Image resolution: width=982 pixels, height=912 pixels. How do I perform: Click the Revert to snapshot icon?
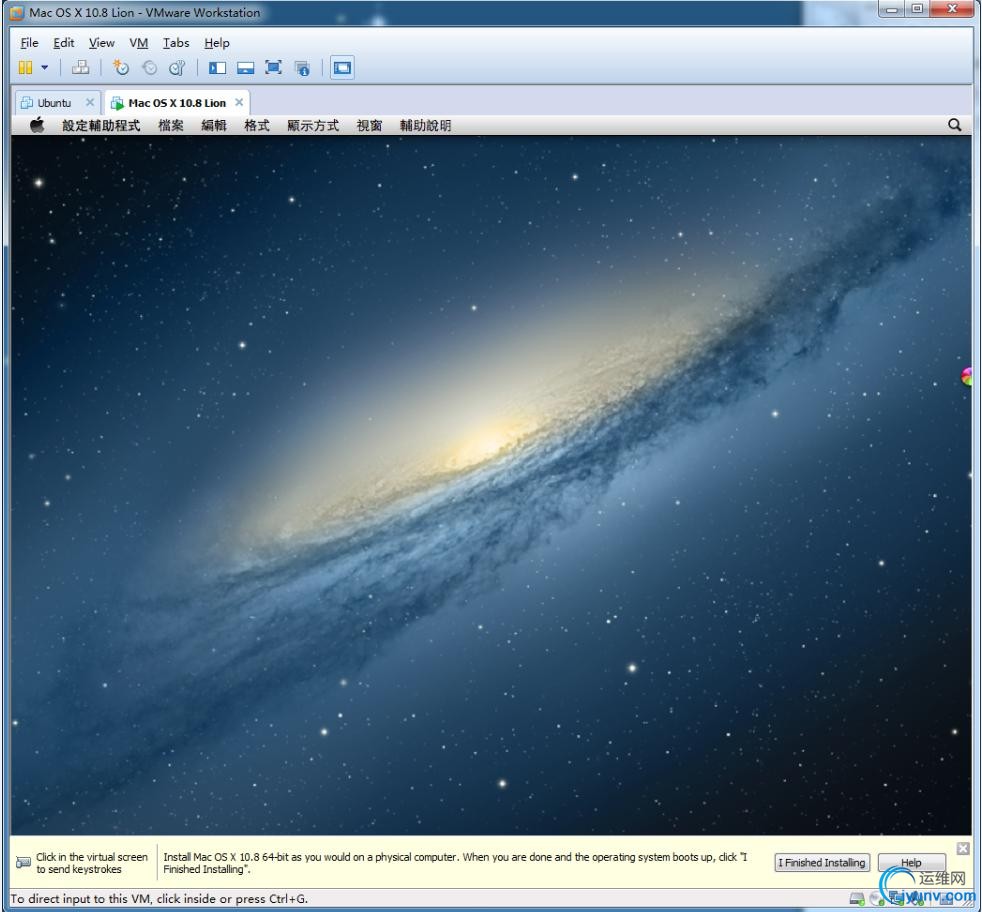149,68
